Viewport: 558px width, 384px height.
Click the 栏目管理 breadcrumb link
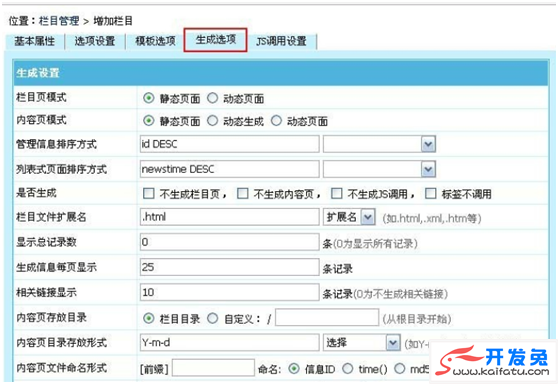pos(59,21)
